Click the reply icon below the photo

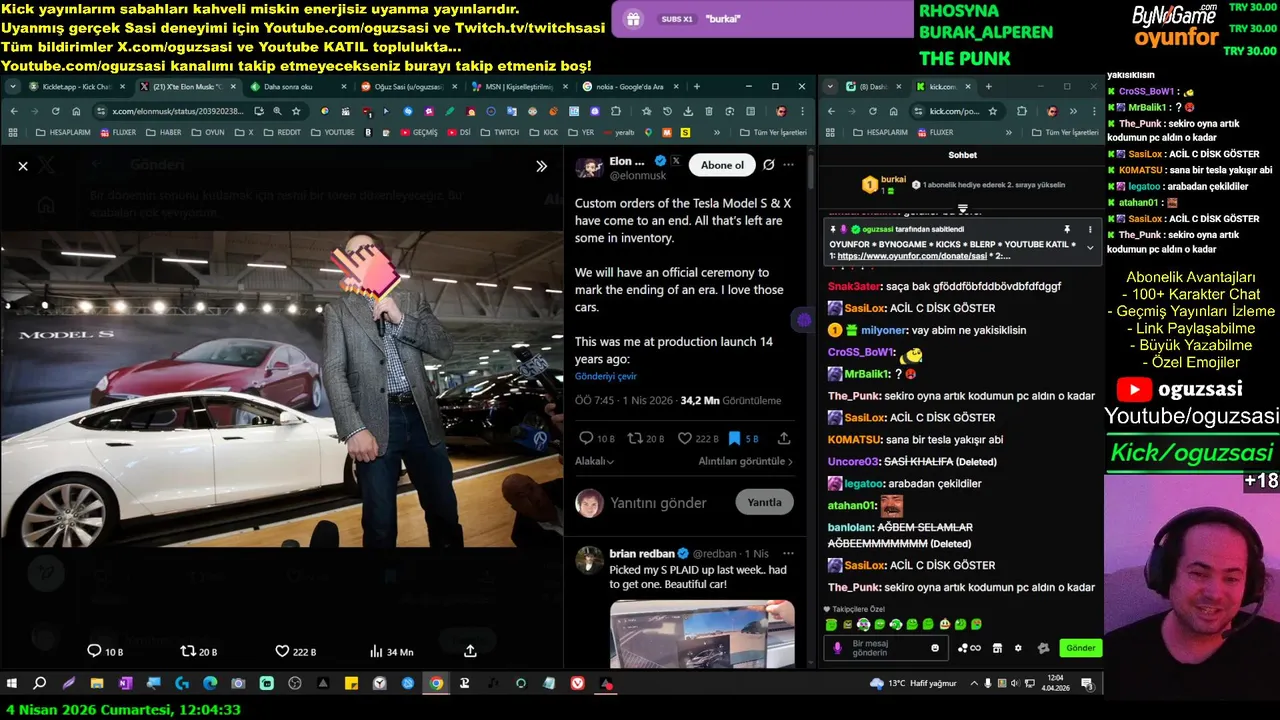pyautogui.click(x=94, y=651)
